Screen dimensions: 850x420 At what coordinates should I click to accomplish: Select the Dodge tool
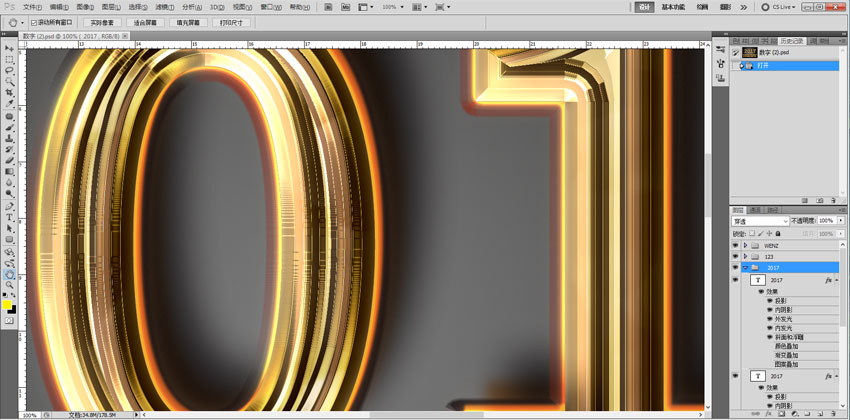pos(9,193)
